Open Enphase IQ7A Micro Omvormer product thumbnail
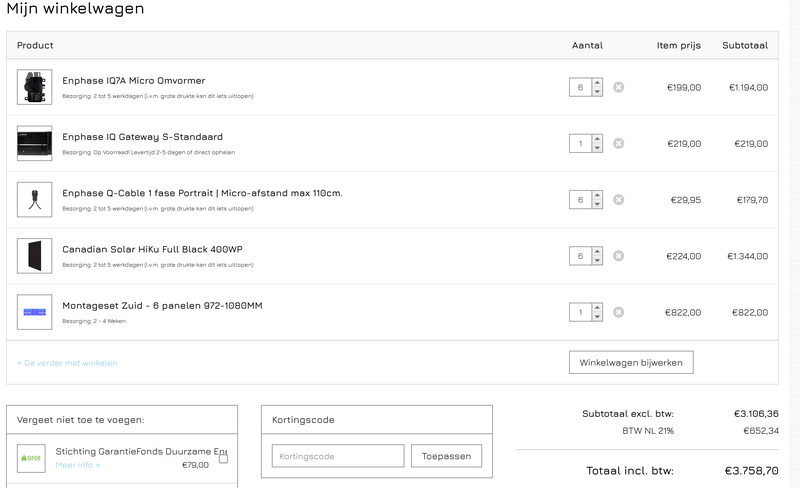 coord(34,87)
